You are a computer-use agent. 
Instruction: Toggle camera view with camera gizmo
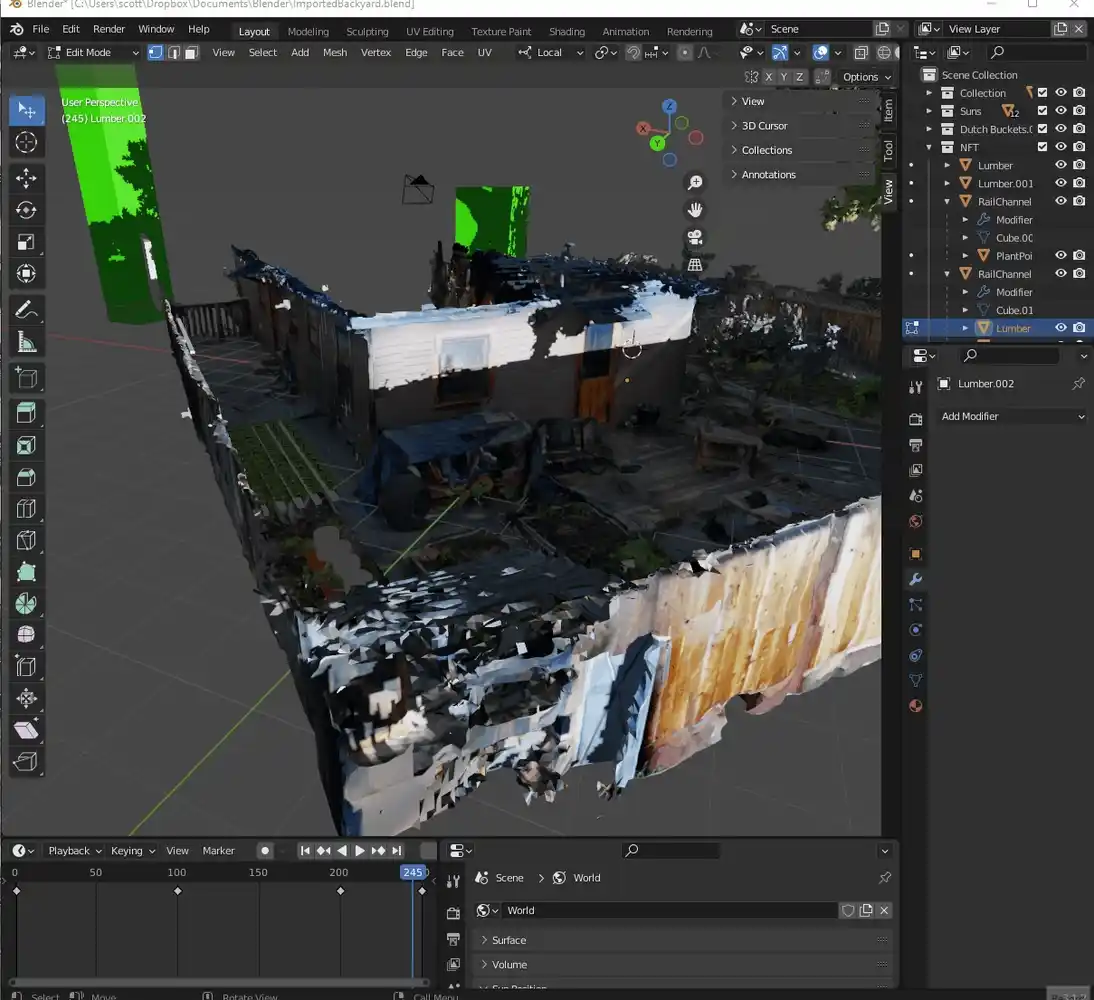[x=695, y=238]
